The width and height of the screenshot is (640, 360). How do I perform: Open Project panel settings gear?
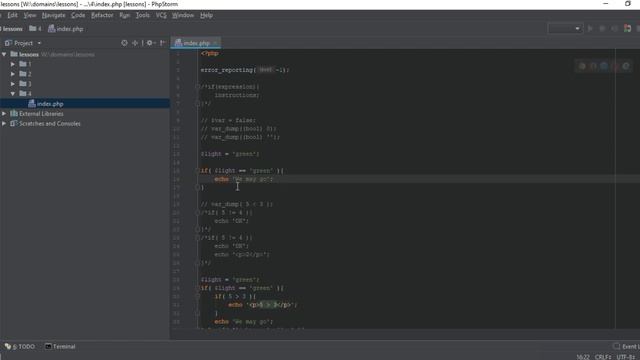[150, 43]
